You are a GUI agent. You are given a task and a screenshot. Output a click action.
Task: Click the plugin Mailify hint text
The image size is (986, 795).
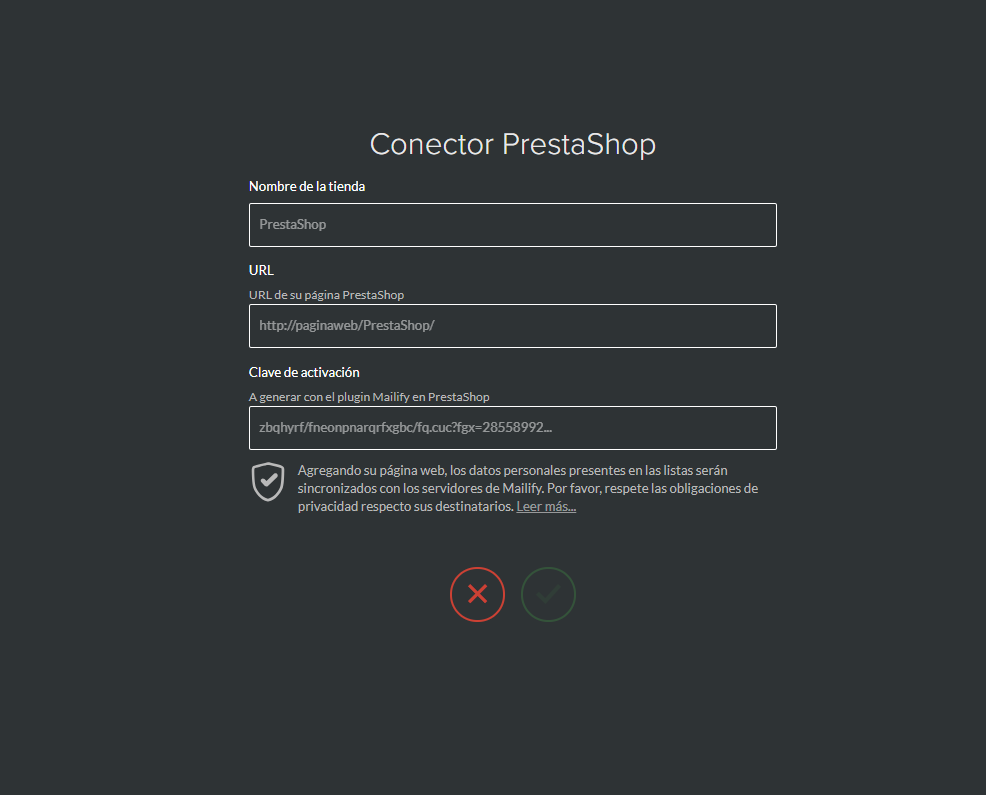pyautogui.click(x=369, y=397)
